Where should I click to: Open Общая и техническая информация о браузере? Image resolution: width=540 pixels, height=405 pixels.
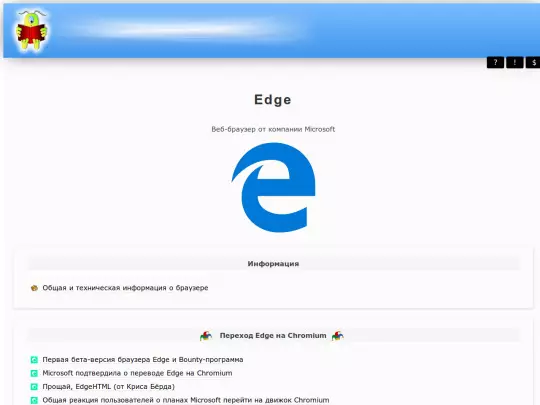pyautogui.click(x=125, y=288)
